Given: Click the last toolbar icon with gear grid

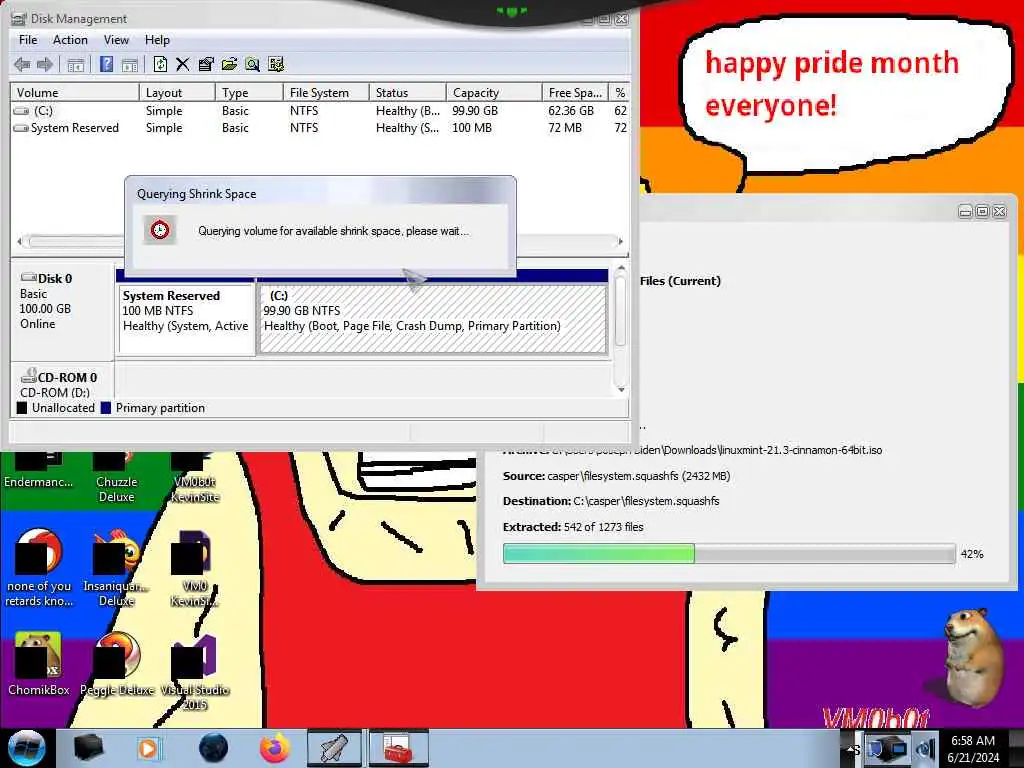Looking at the screenshot, I should (x=276, y=64).
